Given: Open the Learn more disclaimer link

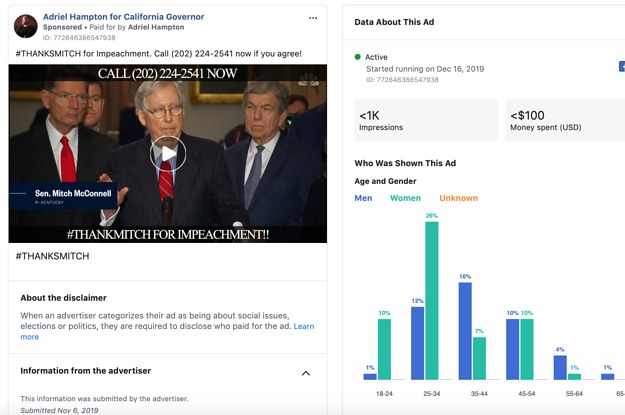Looking at the screenshot, I should [x=303, y=326].
